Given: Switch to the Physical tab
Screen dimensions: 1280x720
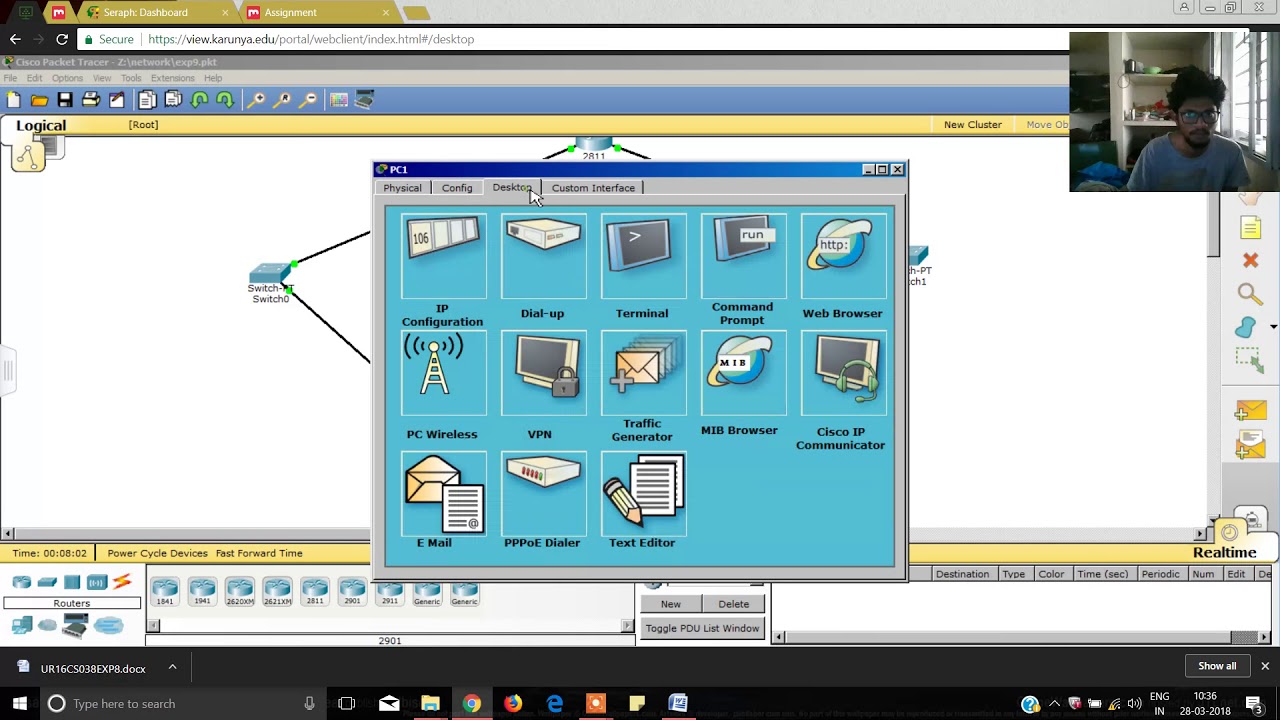Looking at the screenshot, I should click(x=402, y=188).
